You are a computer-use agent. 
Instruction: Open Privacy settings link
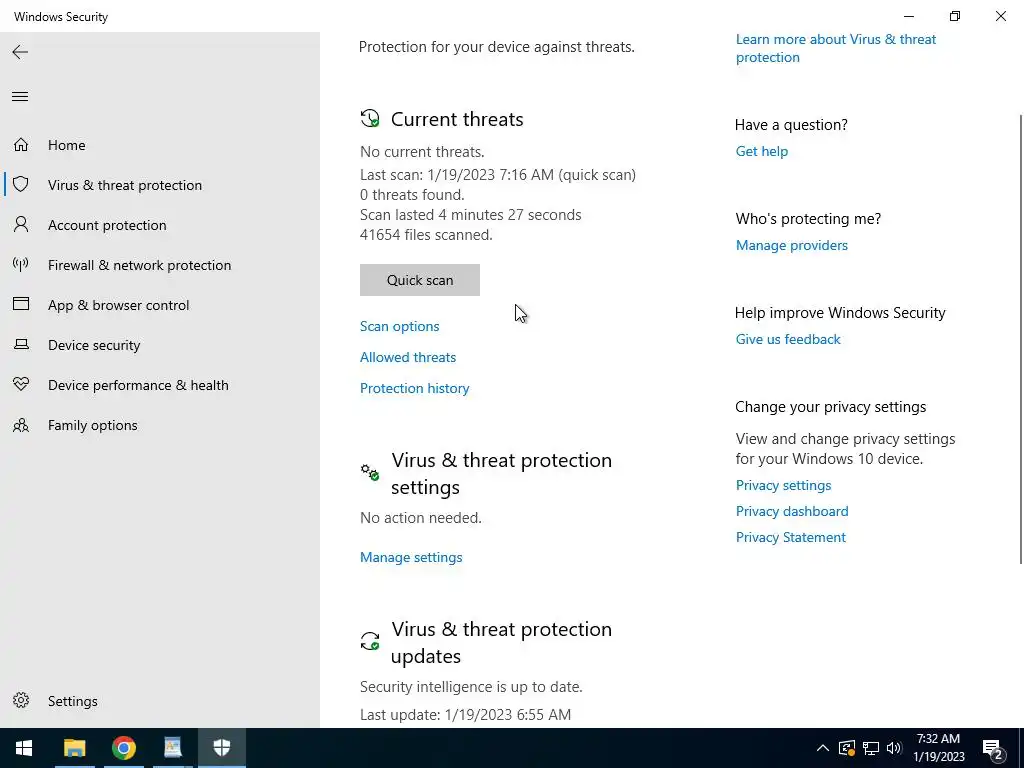[x=784, y=485]
